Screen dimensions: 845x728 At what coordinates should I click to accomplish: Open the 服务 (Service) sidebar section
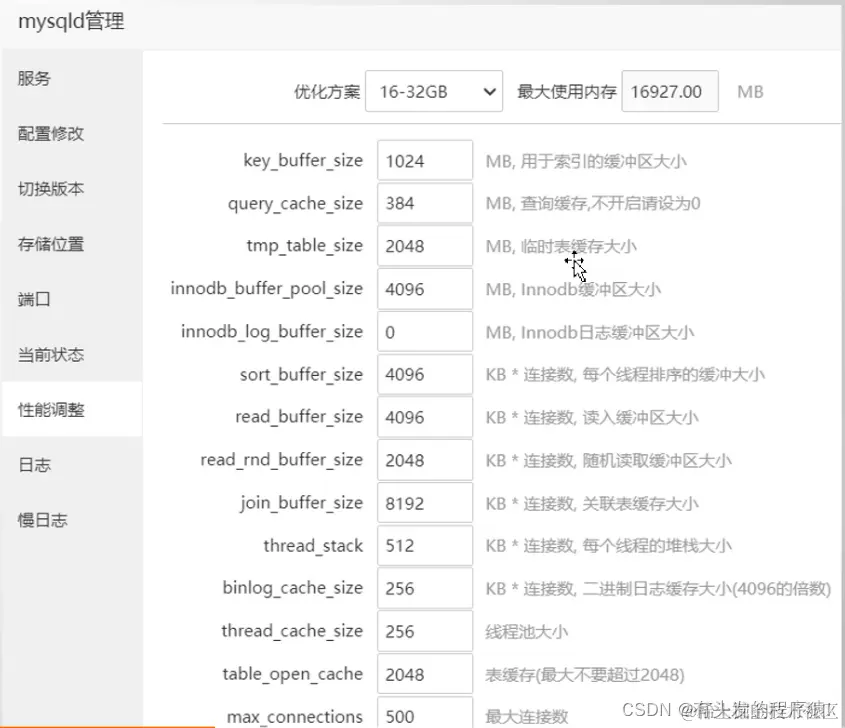(33, 79)
